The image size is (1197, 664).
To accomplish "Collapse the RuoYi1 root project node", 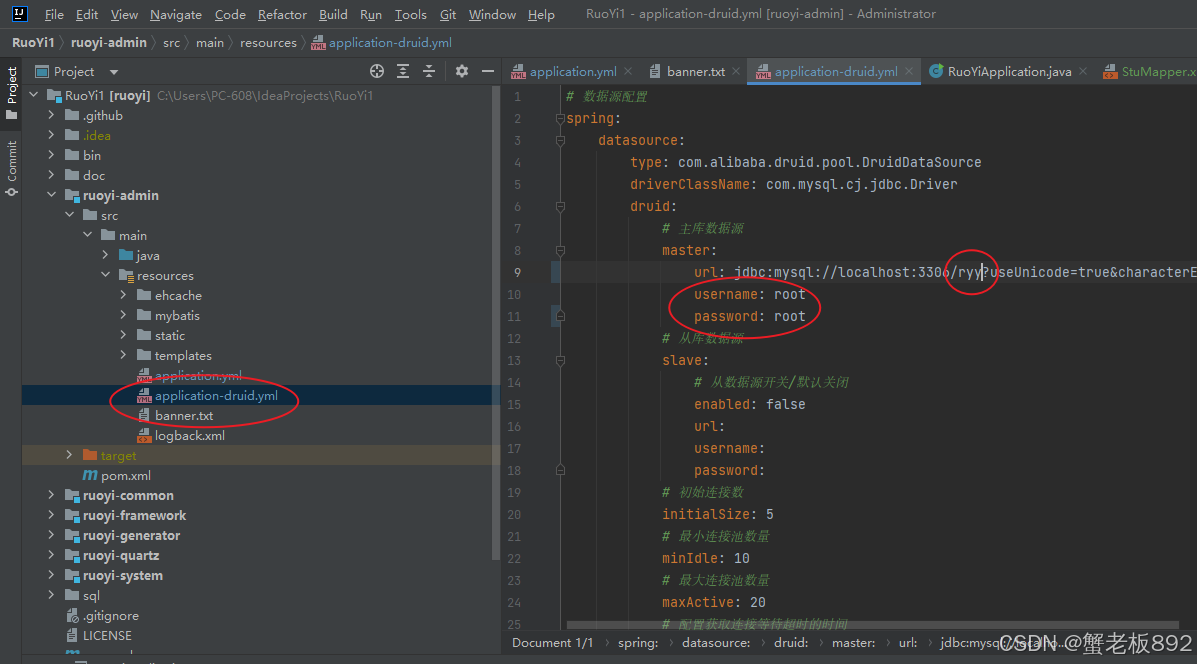I will [x=34, y=95].
